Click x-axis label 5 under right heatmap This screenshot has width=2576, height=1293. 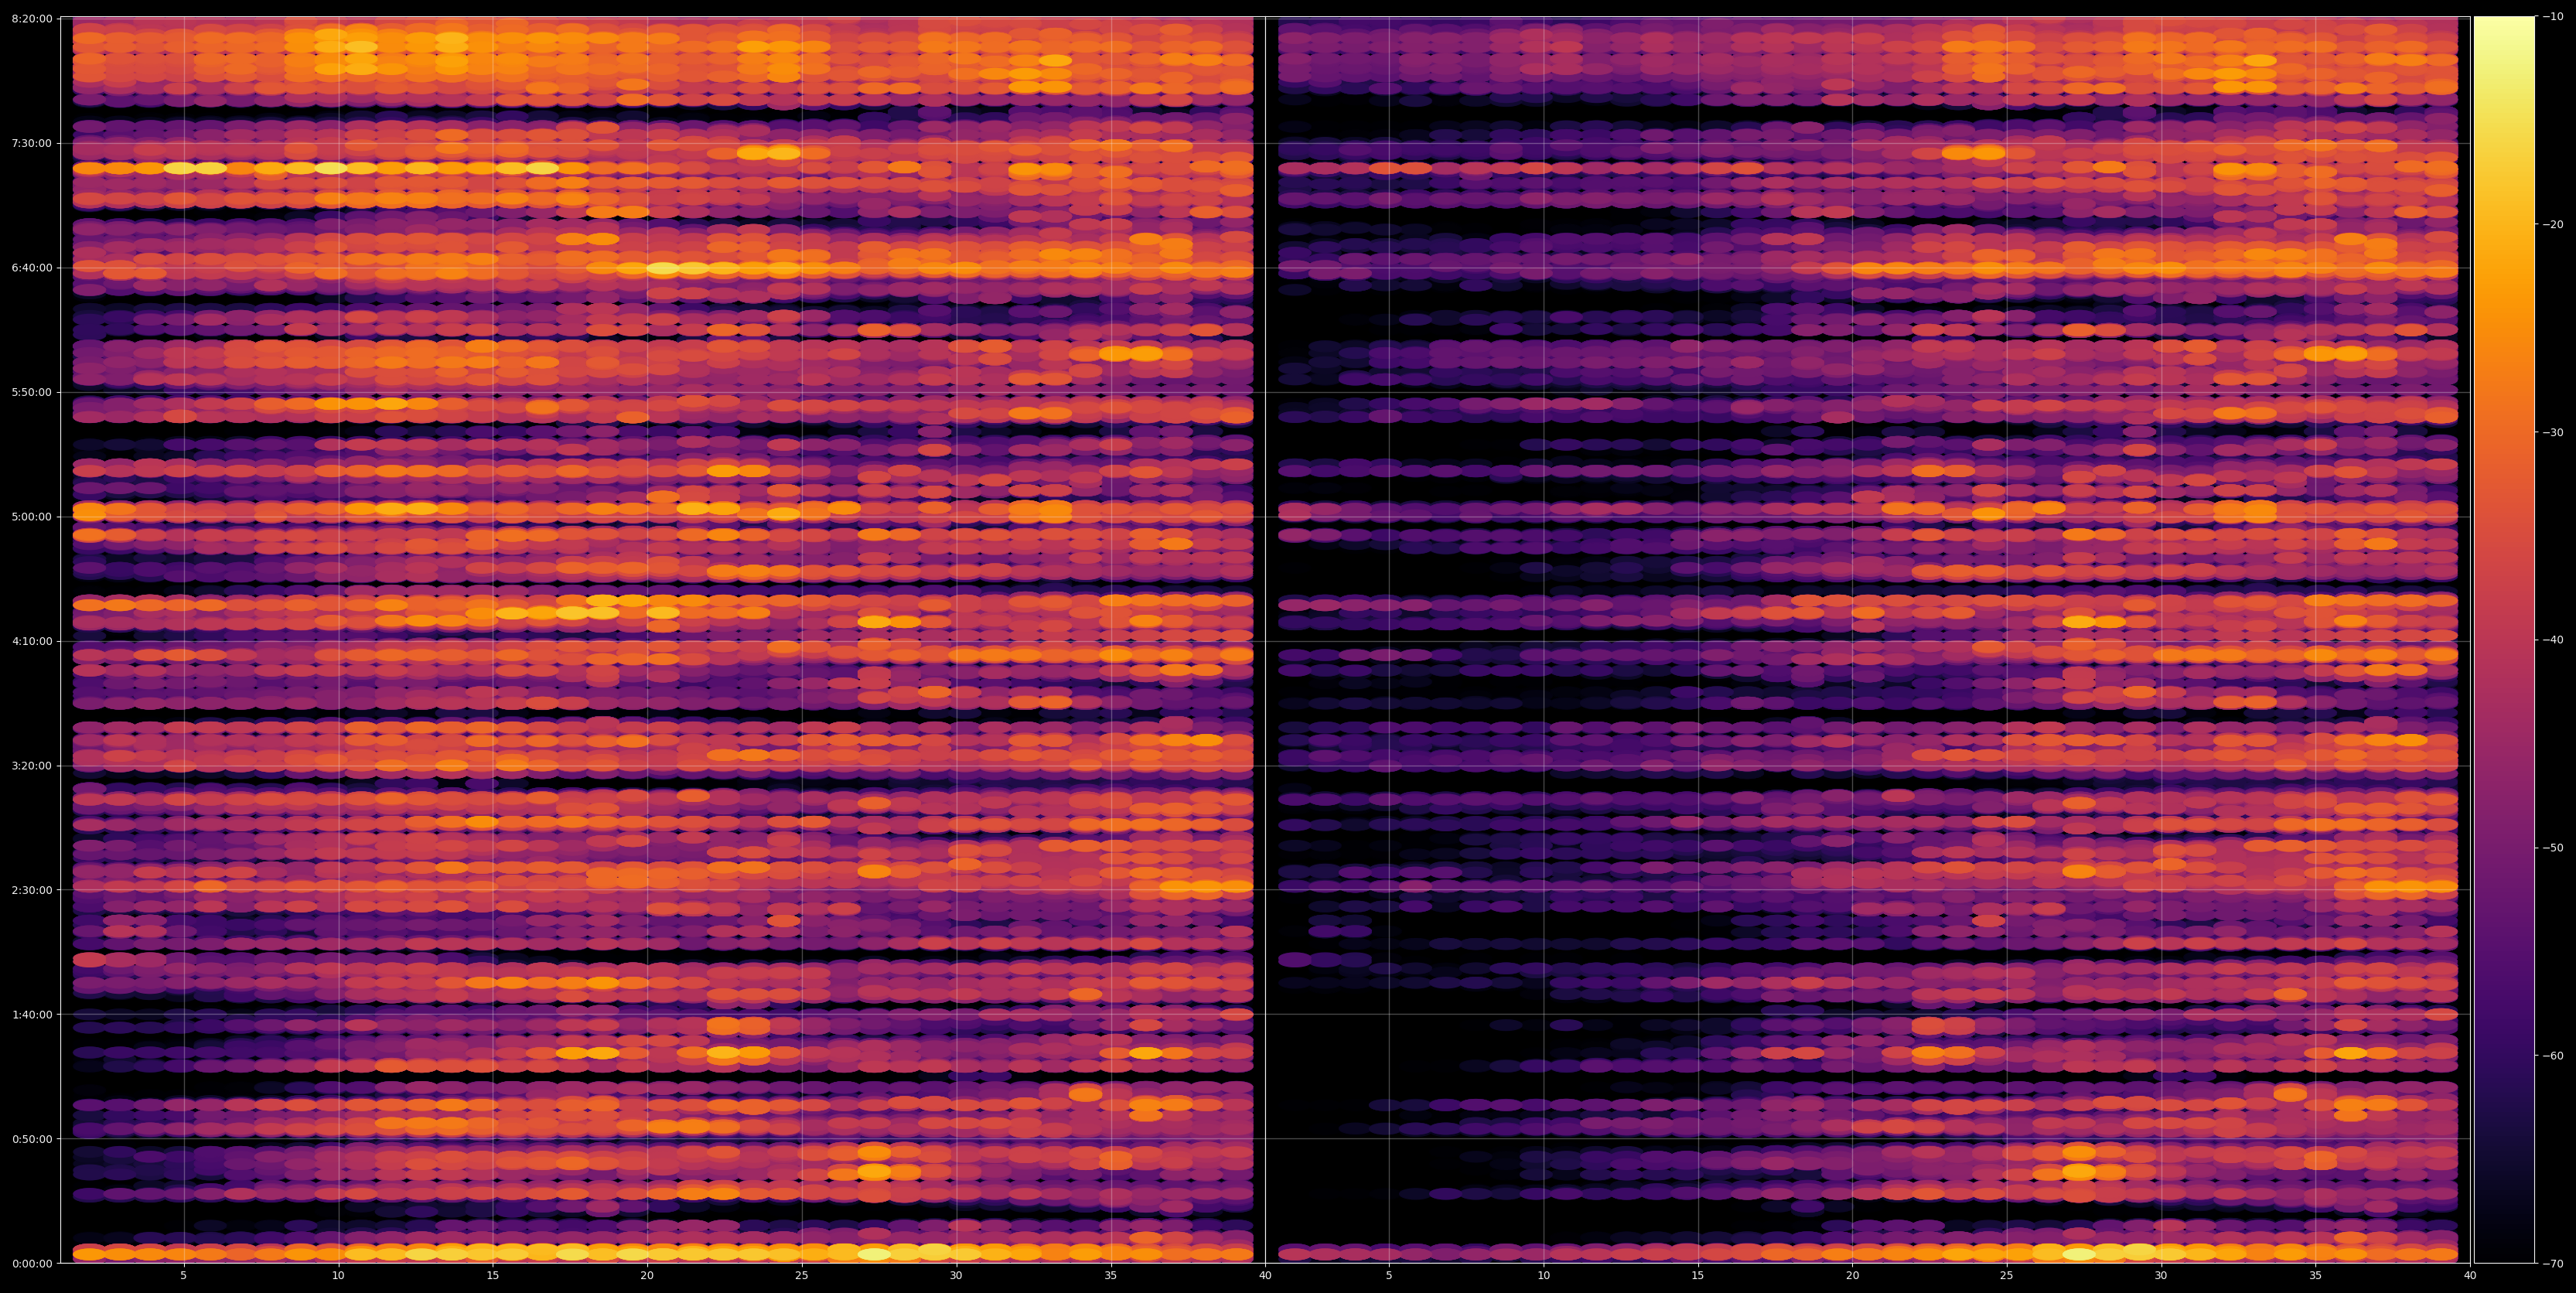[1389, 1276]
